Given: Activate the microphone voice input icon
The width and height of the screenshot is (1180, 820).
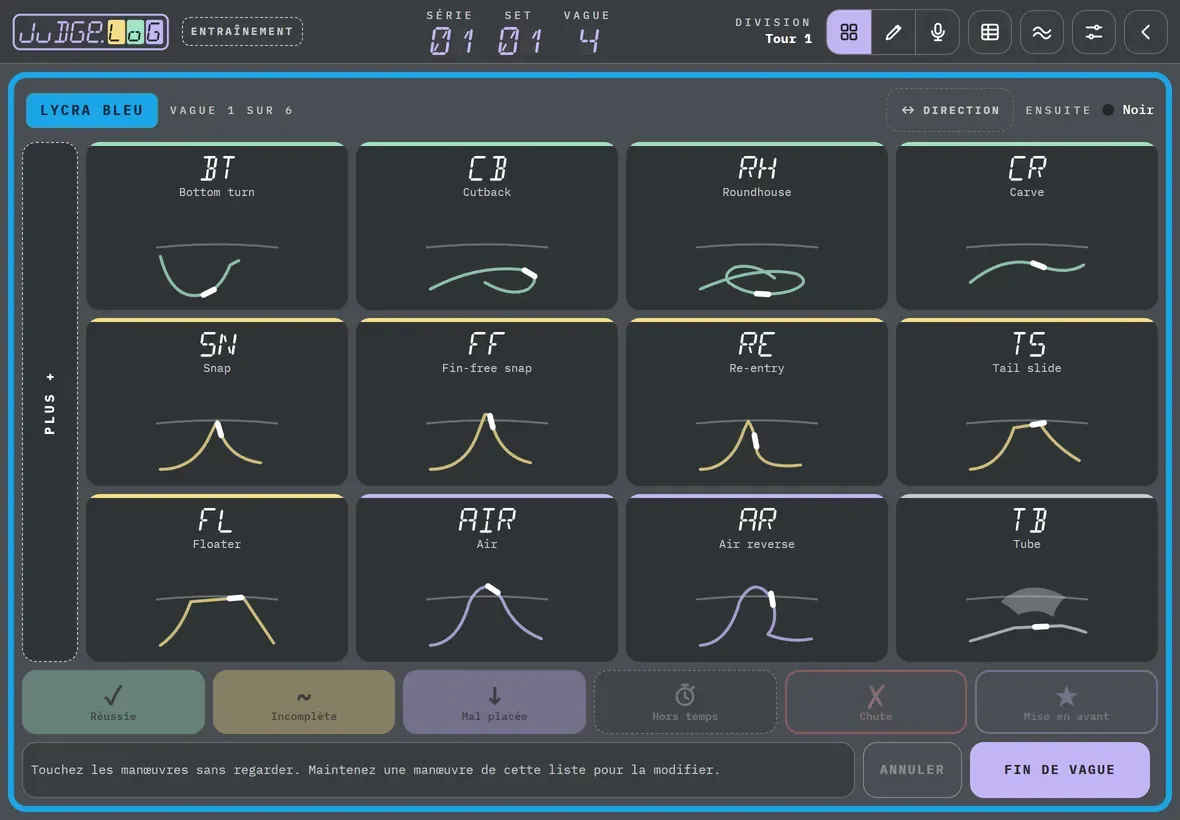Looking at the screenshot, I should click(x=938, y=32).
